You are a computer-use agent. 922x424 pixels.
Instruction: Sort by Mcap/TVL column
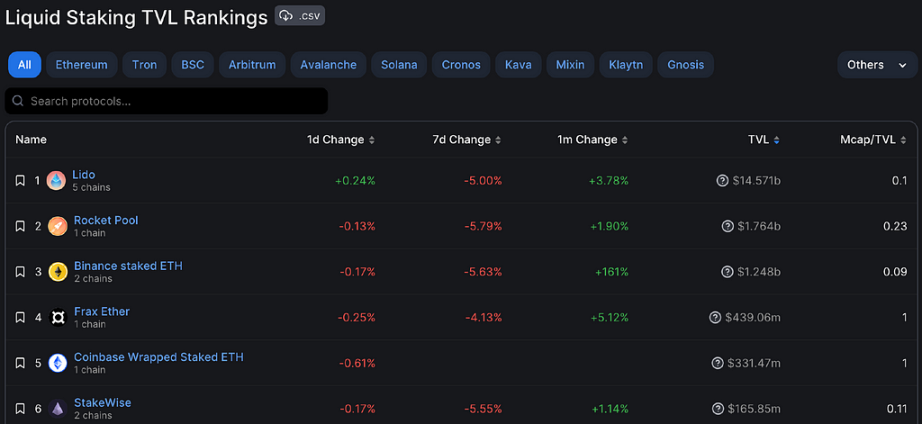pos(873,140)
